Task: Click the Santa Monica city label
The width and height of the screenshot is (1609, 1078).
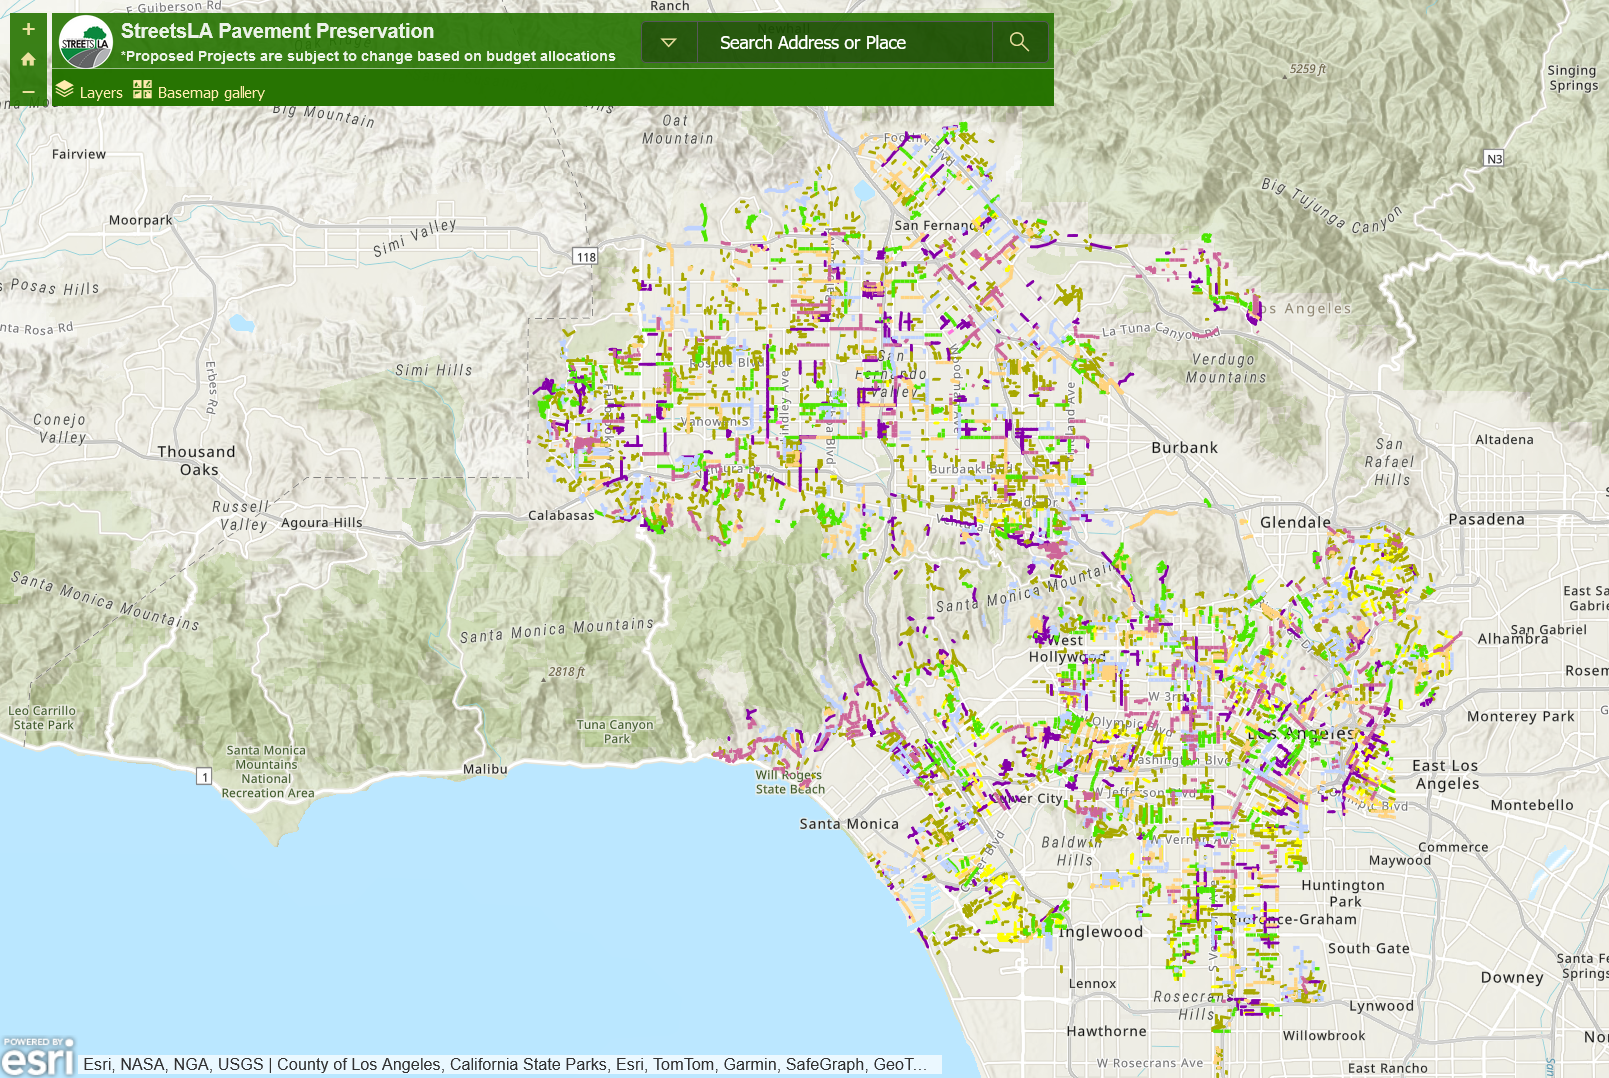Action: (849, 824)
